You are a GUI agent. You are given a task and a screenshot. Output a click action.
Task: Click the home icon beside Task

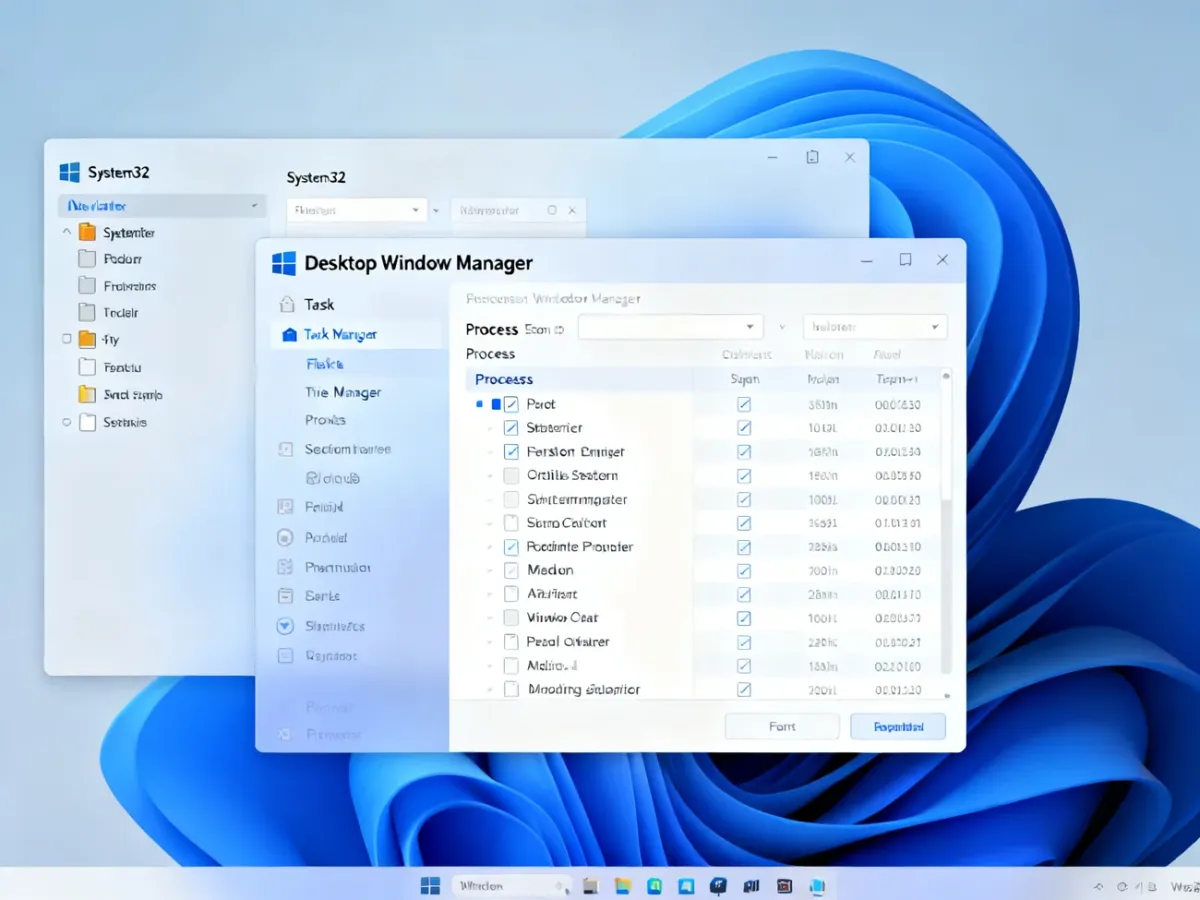(x=287, y=304)
